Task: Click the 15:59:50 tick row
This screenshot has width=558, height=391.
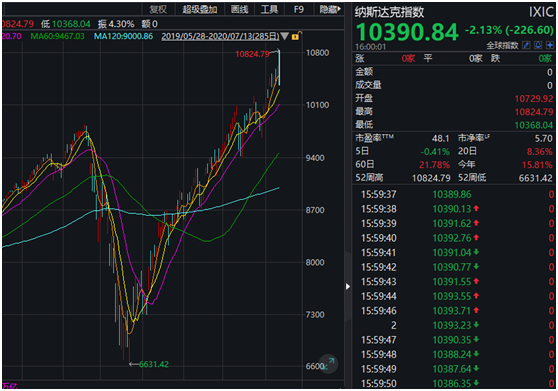Action: pos(454,383)
